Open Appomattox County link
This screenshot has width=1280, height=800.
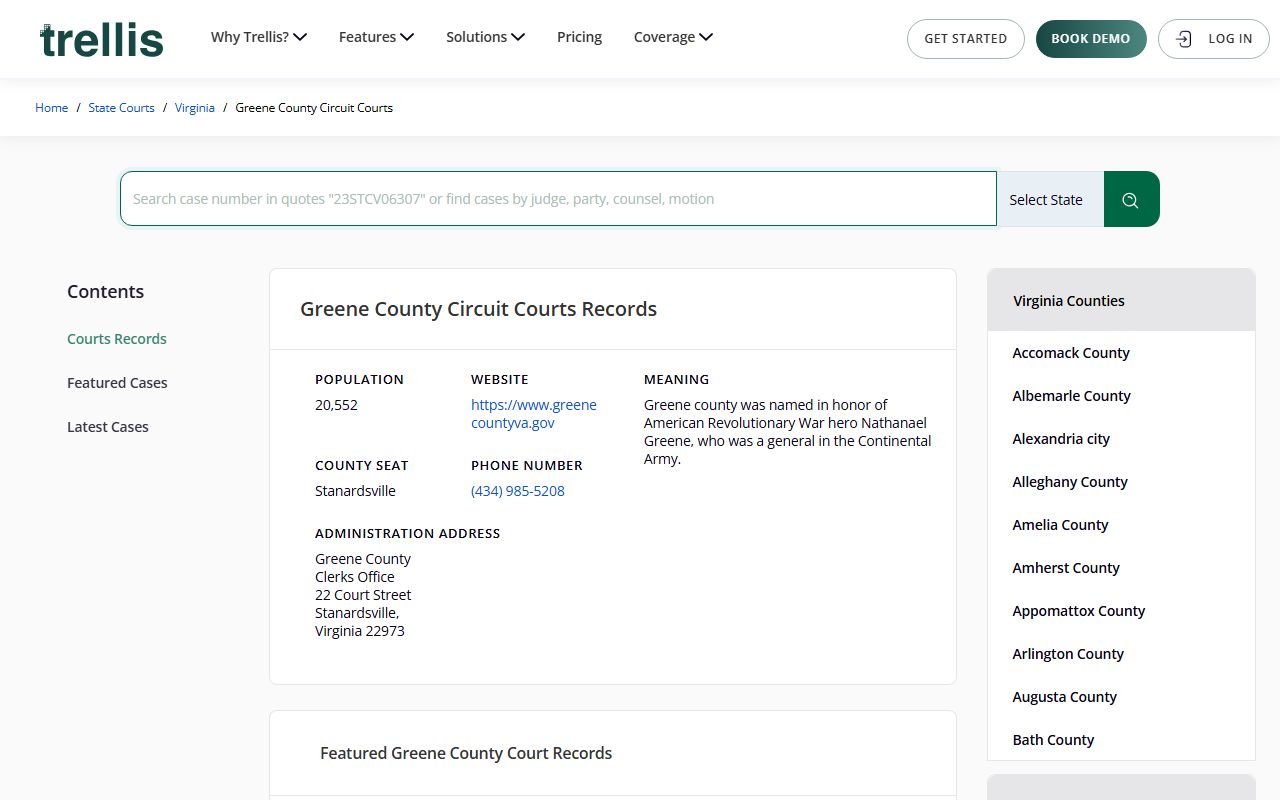click(1079, 611)
